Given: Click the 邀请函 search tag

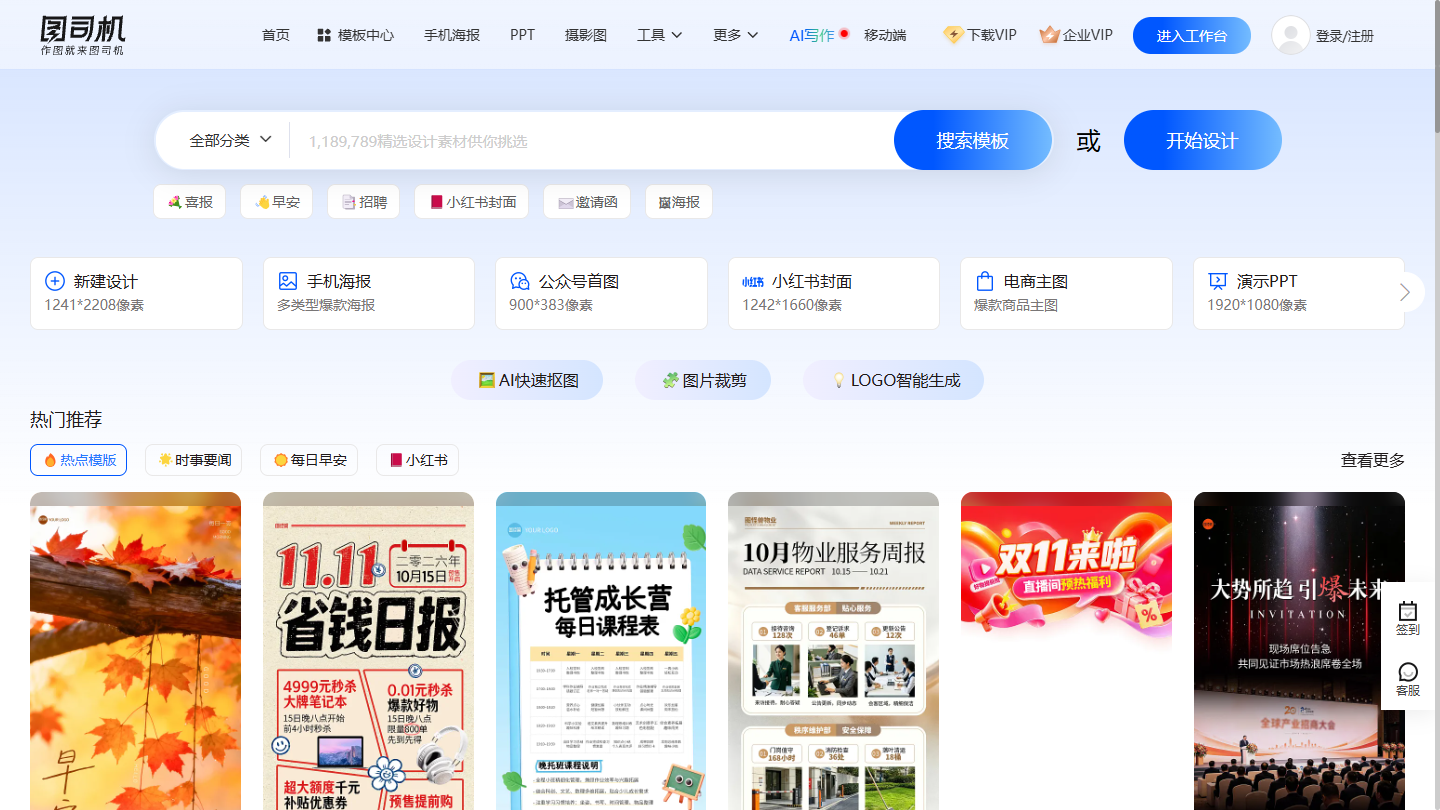Looking at the screenshot, I should 588,202.
